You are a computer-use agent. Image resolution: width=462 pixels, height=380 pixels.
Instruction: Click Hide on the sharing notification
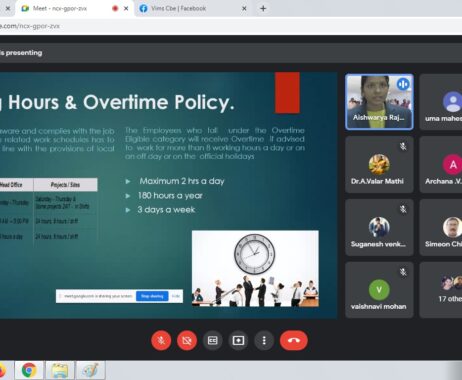tap(176, 296)
